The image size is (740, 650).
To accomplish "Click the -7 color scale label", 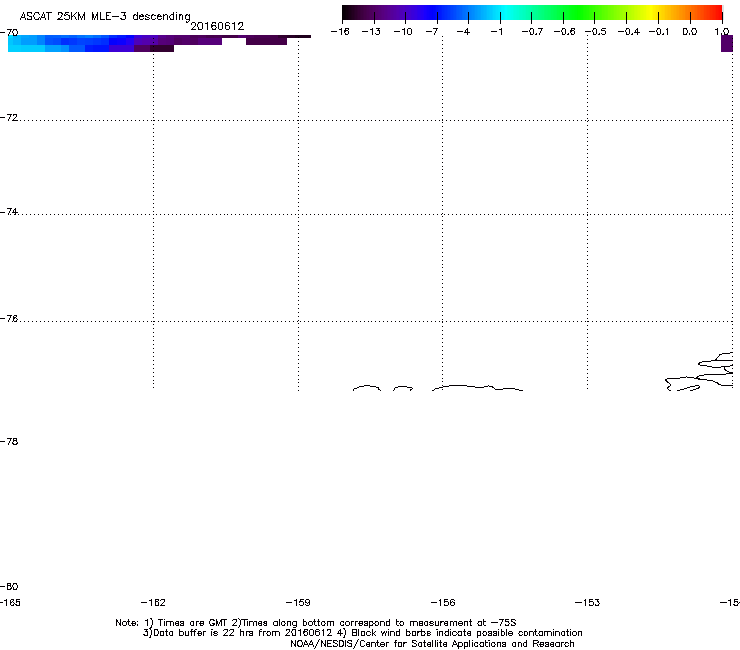I will 432,32.
